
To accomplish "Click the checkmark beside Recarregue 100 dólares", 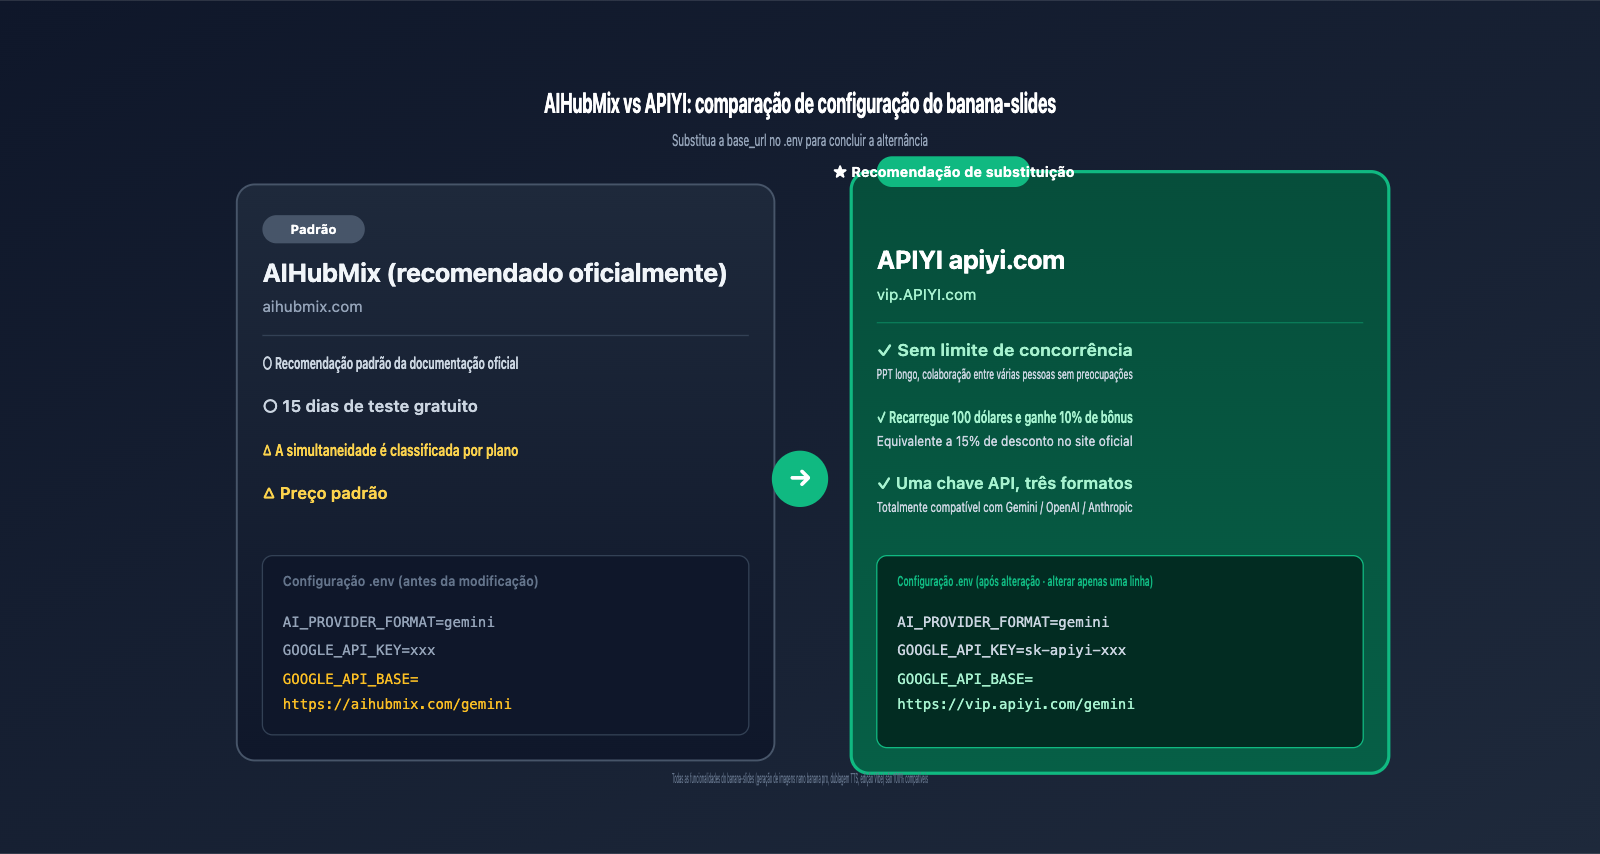I will coord(881,418).
